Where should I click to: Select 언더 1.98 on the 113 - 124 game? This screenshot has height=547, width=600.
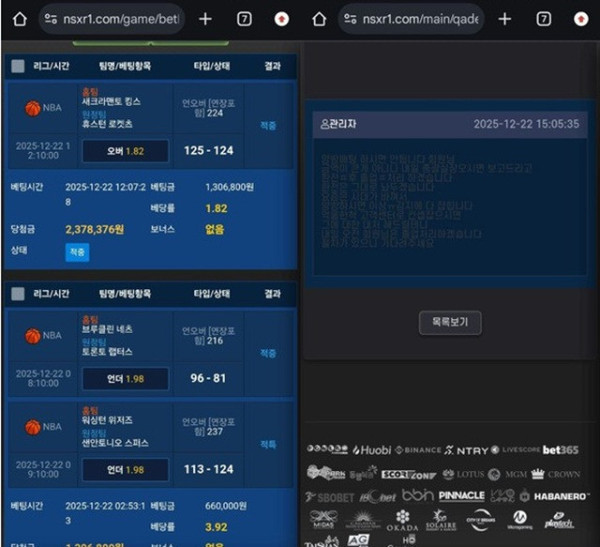pyautogui.click(x=124, y=469)
